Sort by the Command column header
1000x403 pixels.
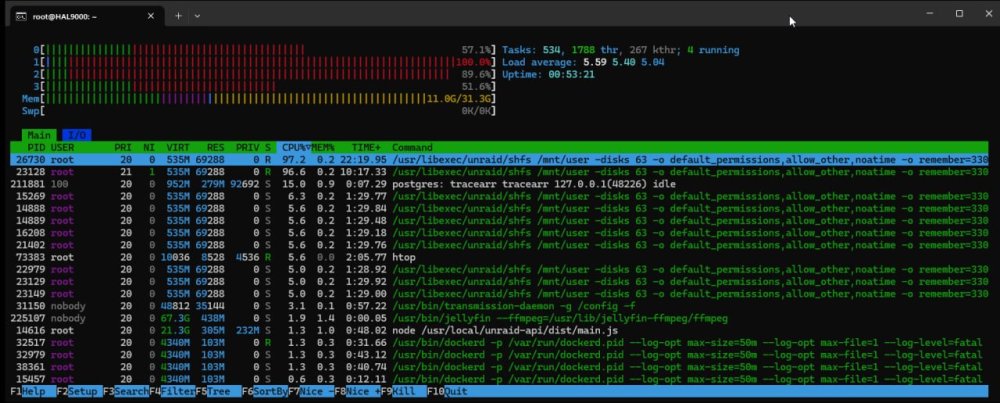[x=412, y=147]
